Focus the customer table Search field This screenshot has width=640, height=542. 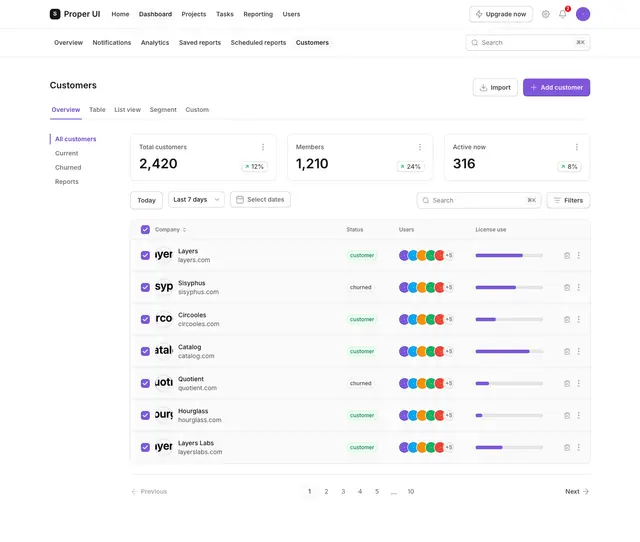click(479, 200)
